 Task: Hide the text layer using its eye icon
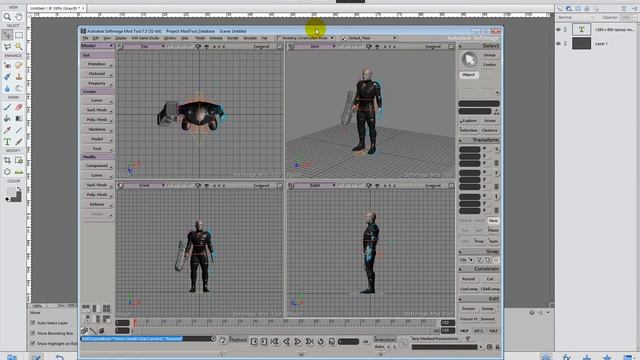(x=558, y=29)
